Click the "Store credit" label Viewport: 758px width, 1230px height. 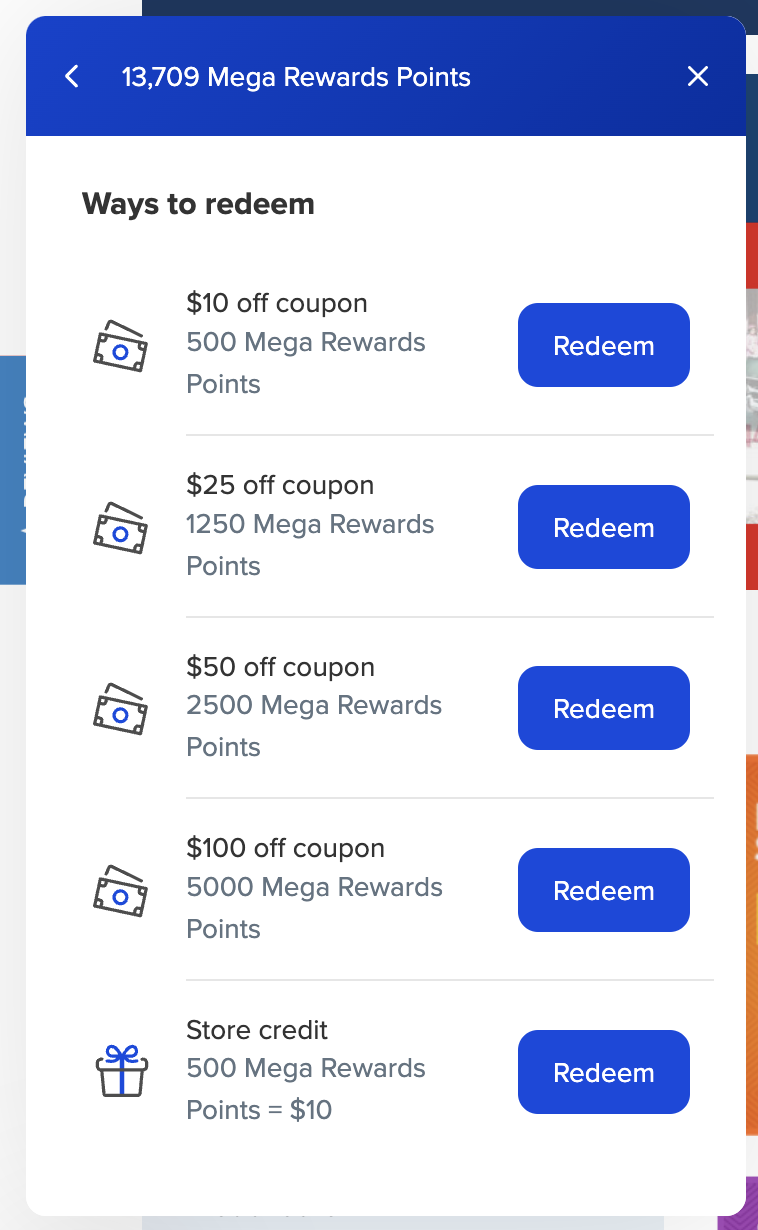coord(257,1030)
